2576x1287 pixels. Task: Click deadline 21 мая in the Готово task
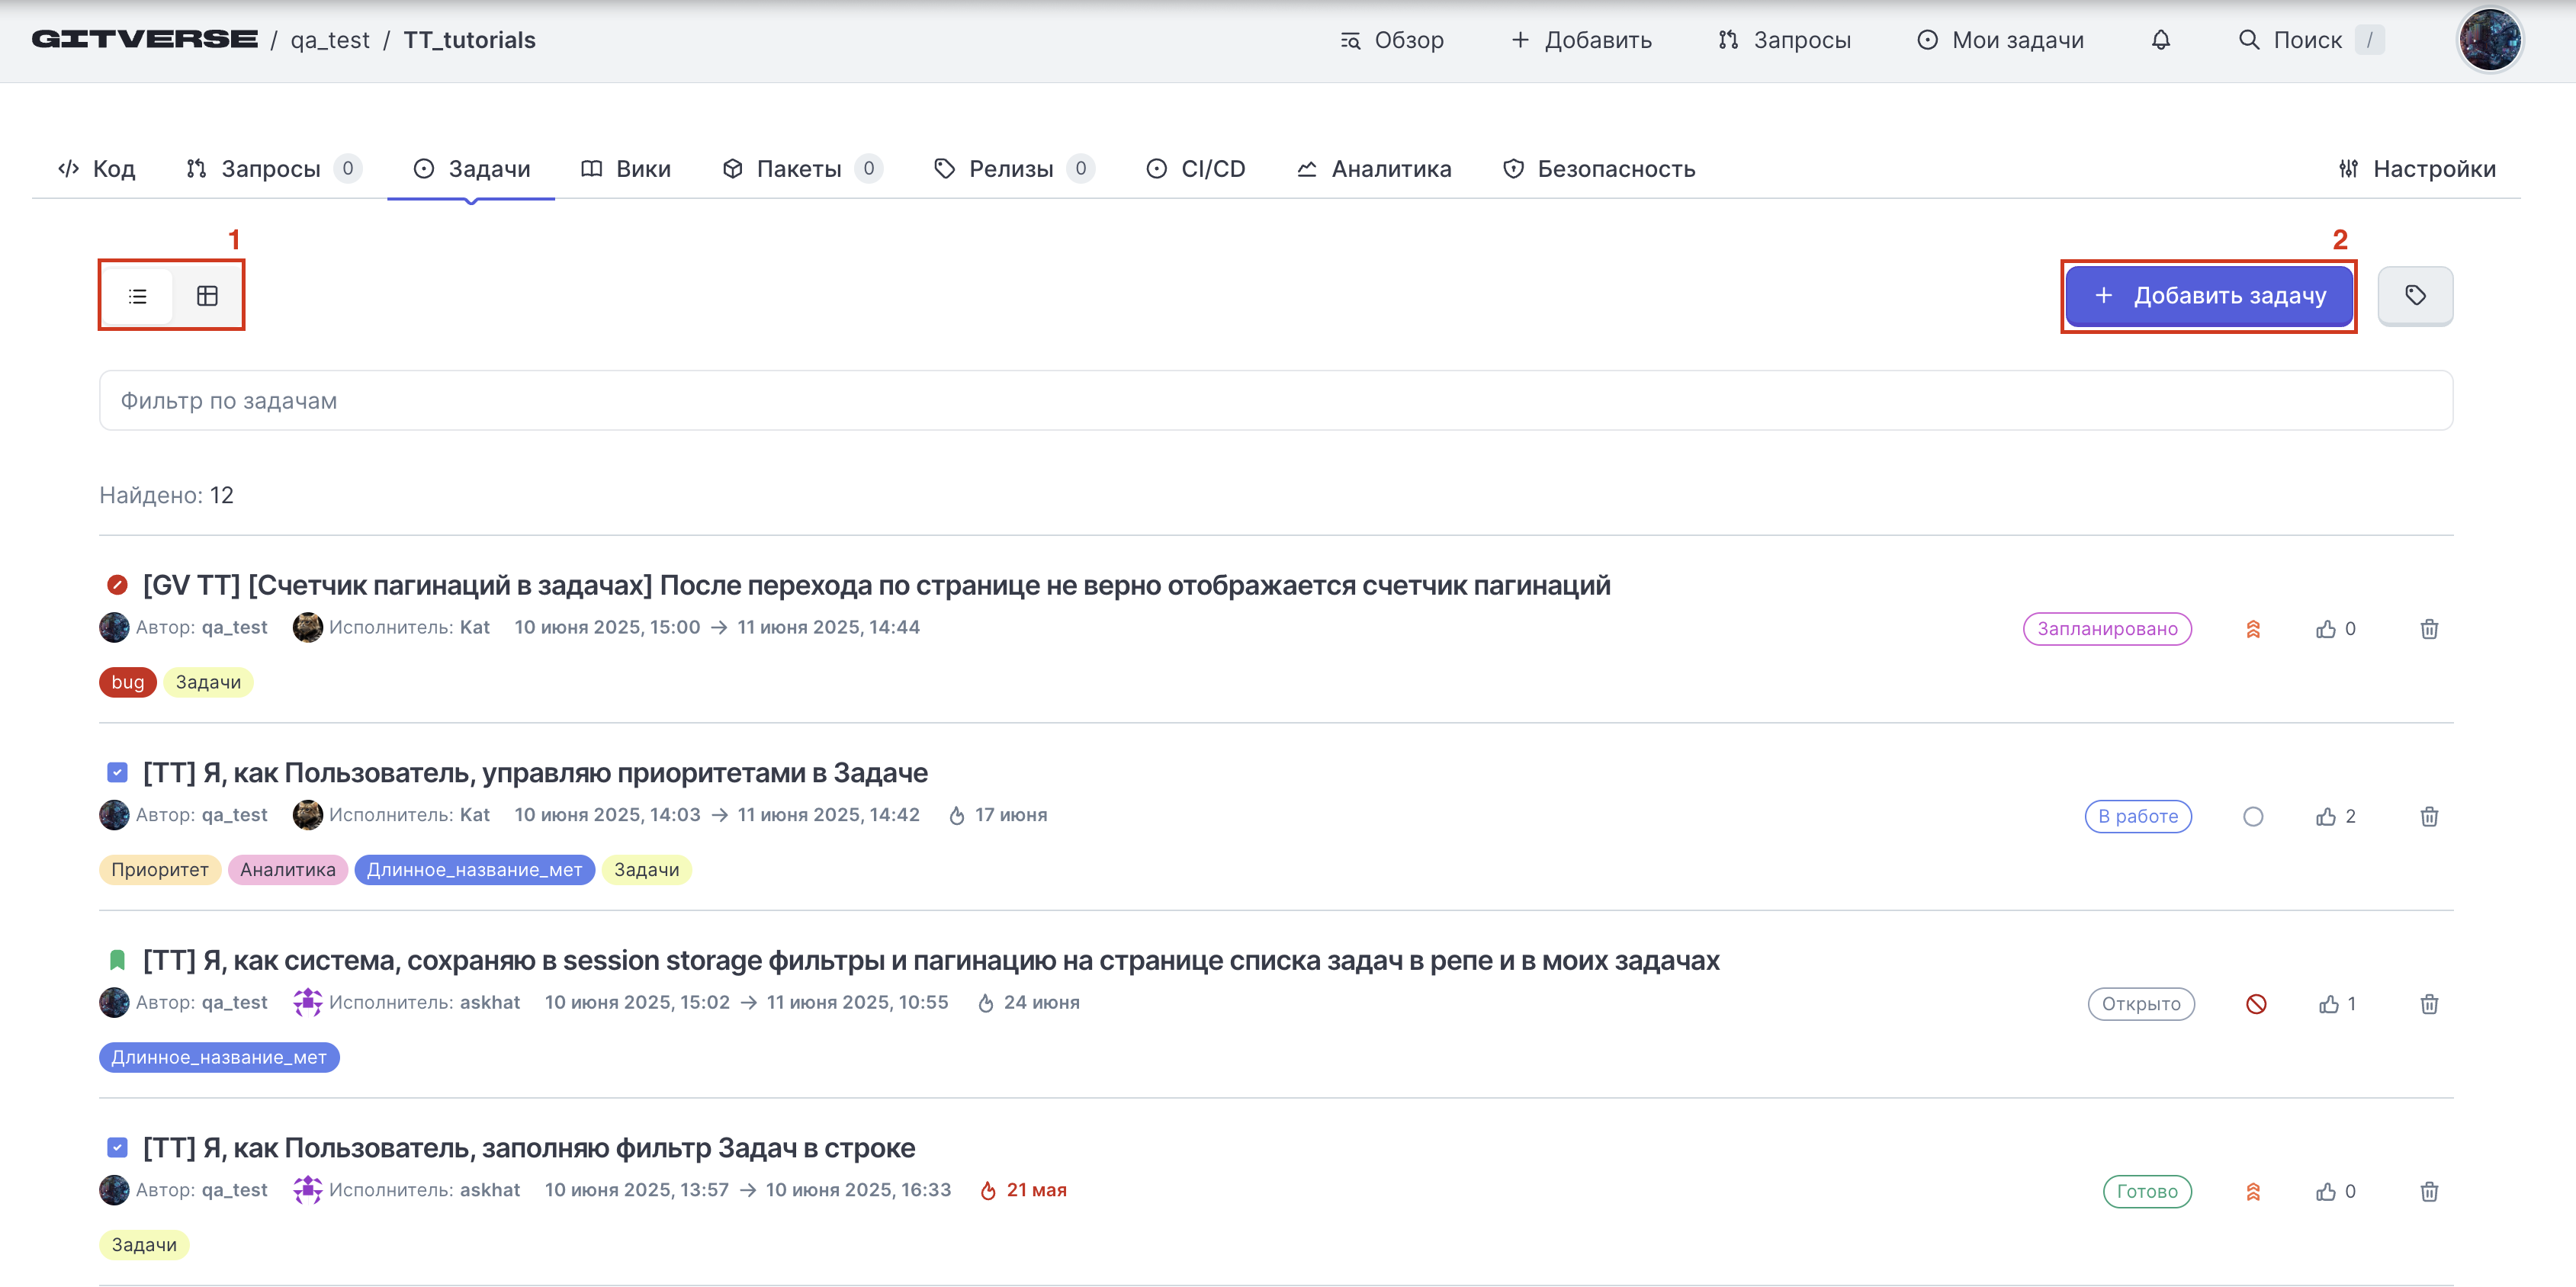click(x=1024, y=1190)
